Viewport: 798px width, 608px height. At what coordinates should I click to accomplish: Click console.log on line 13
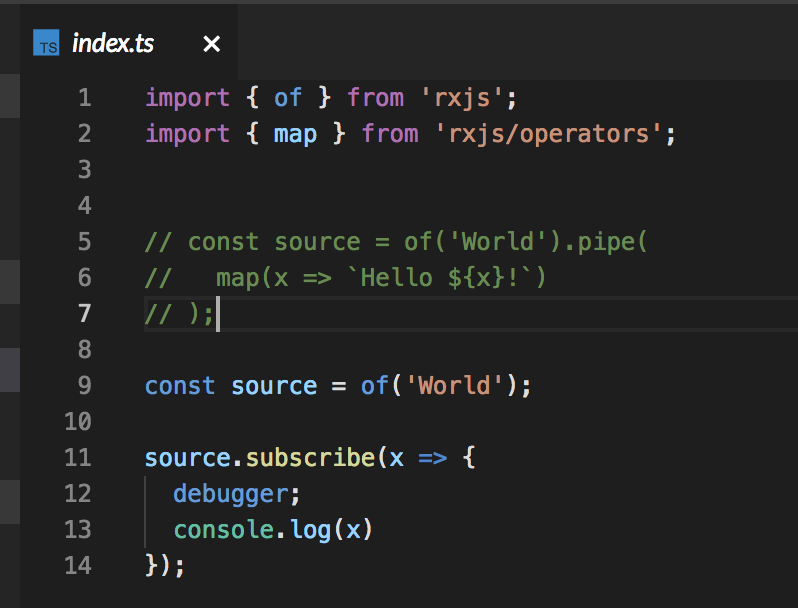click(252, 530)
